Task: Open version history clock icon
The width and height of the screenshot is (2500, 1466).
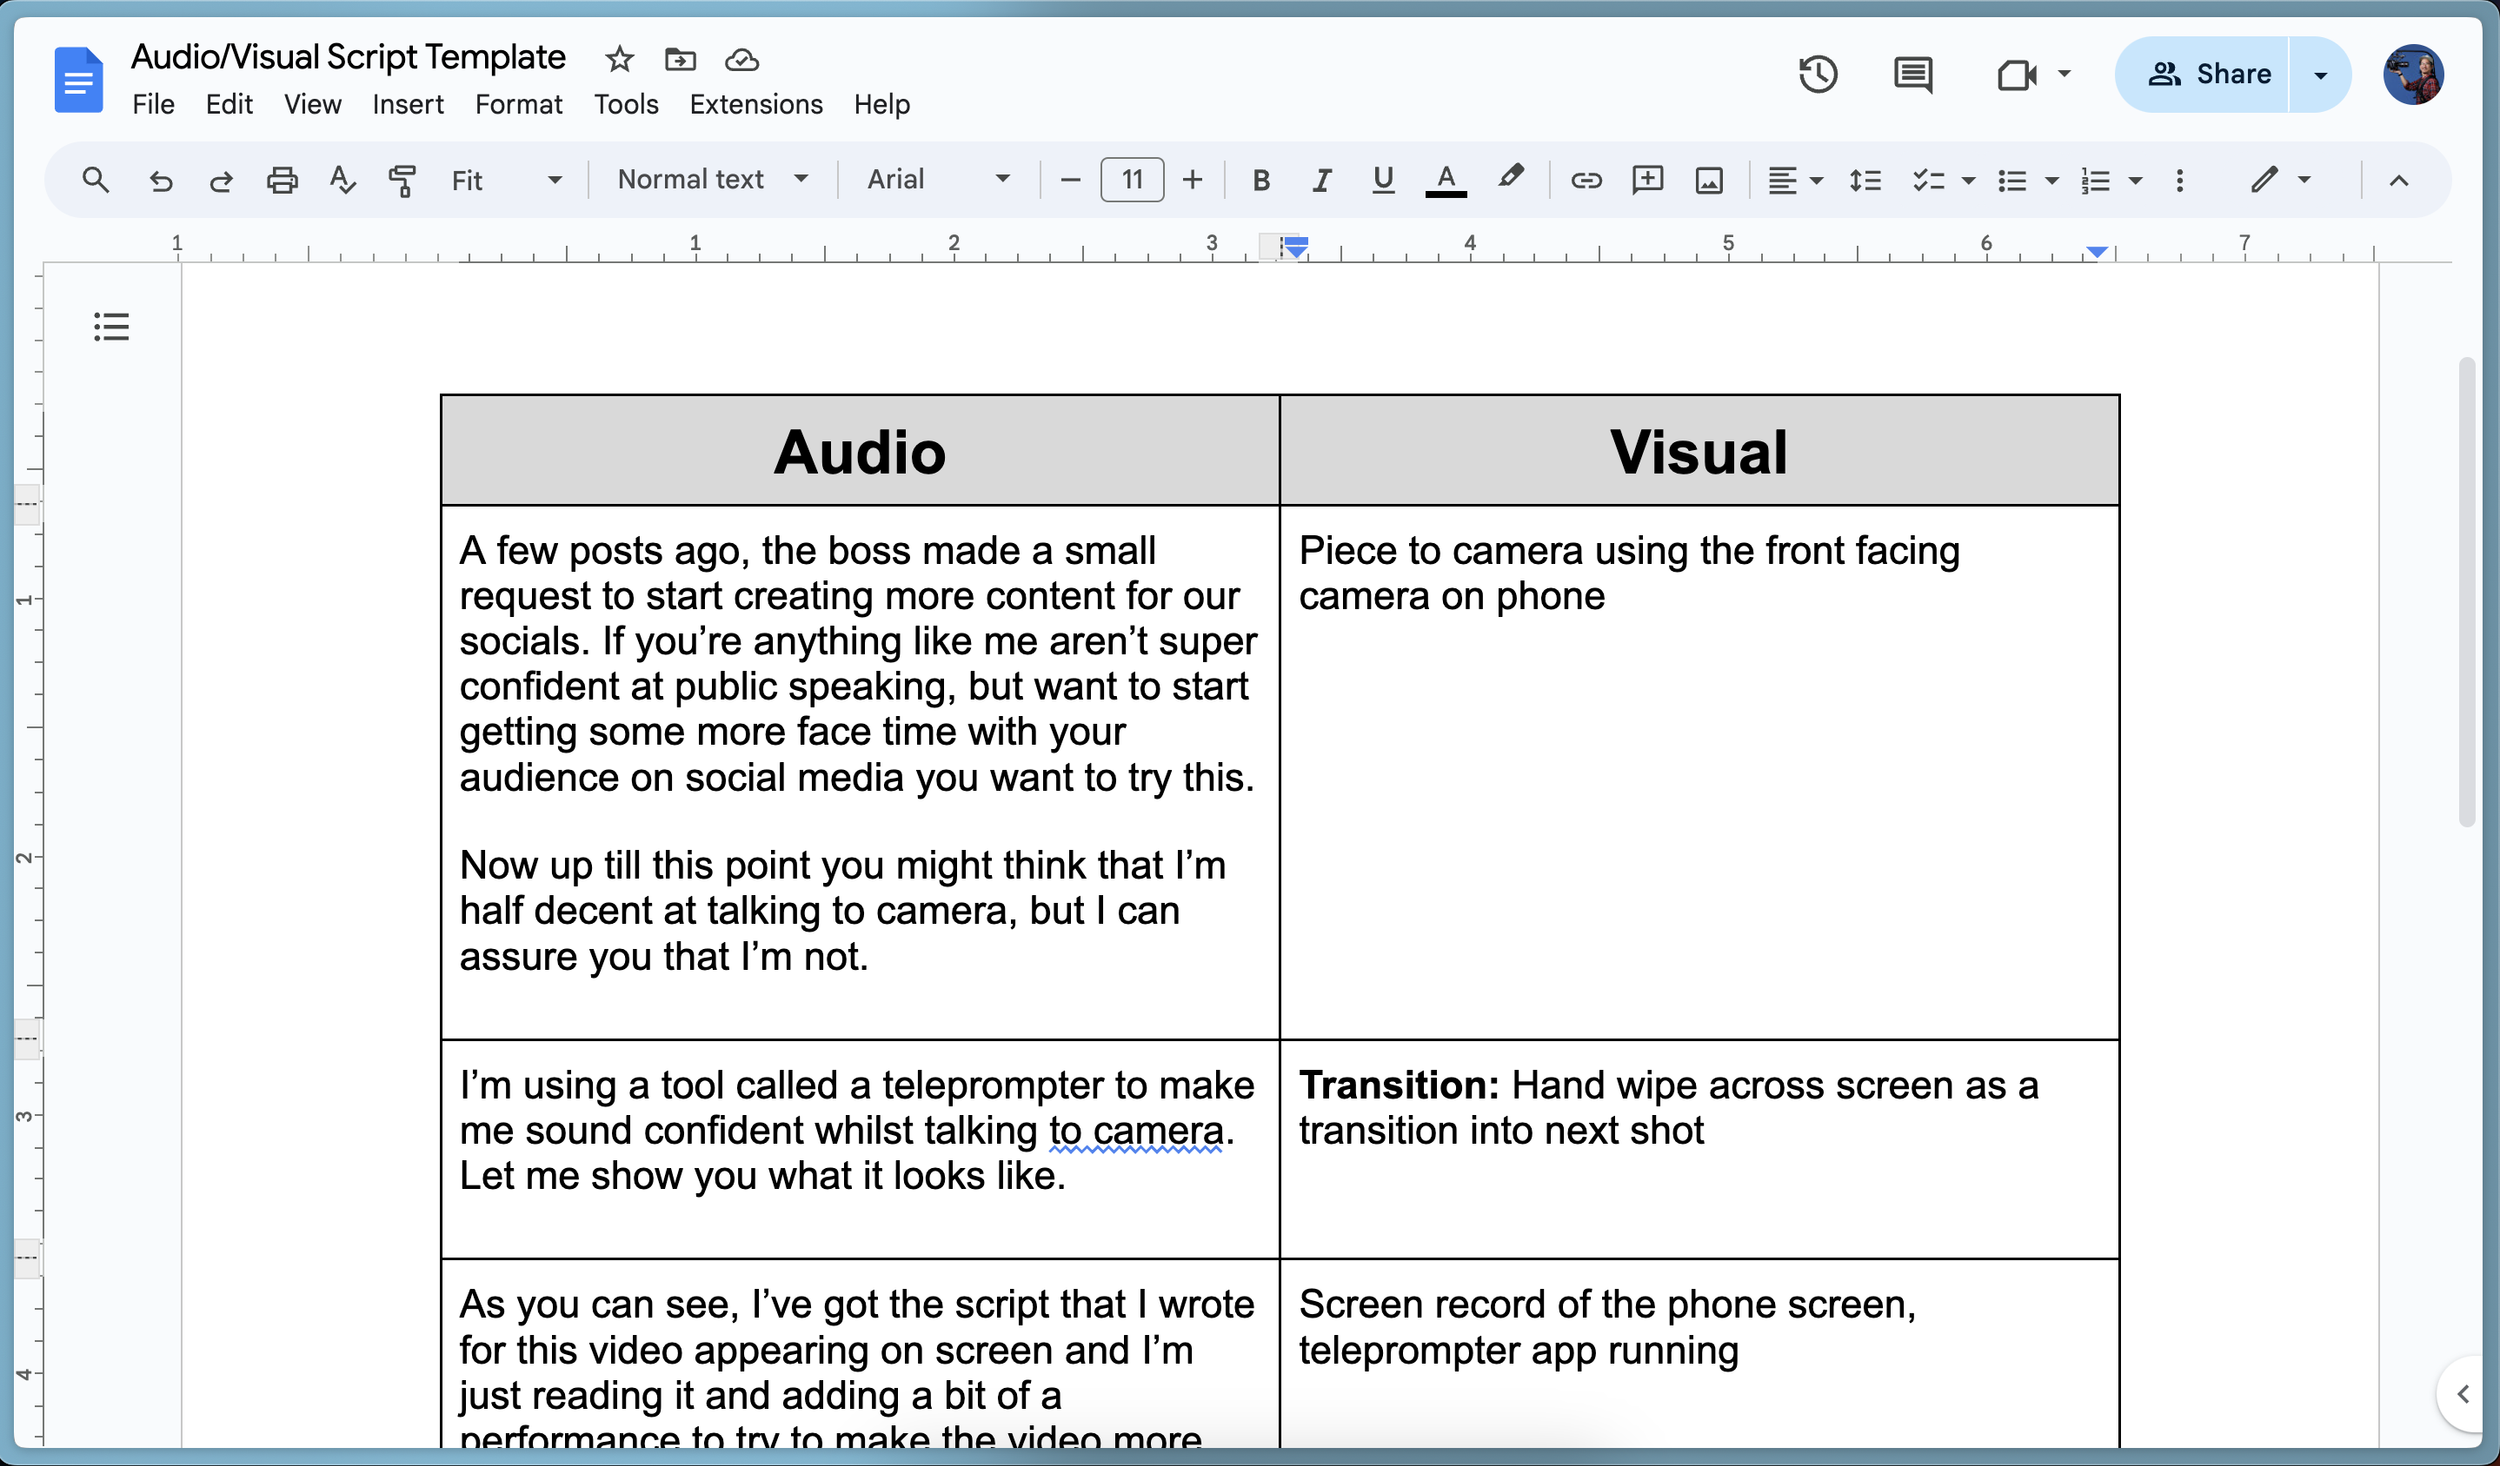Action: tap(1817, 75)
